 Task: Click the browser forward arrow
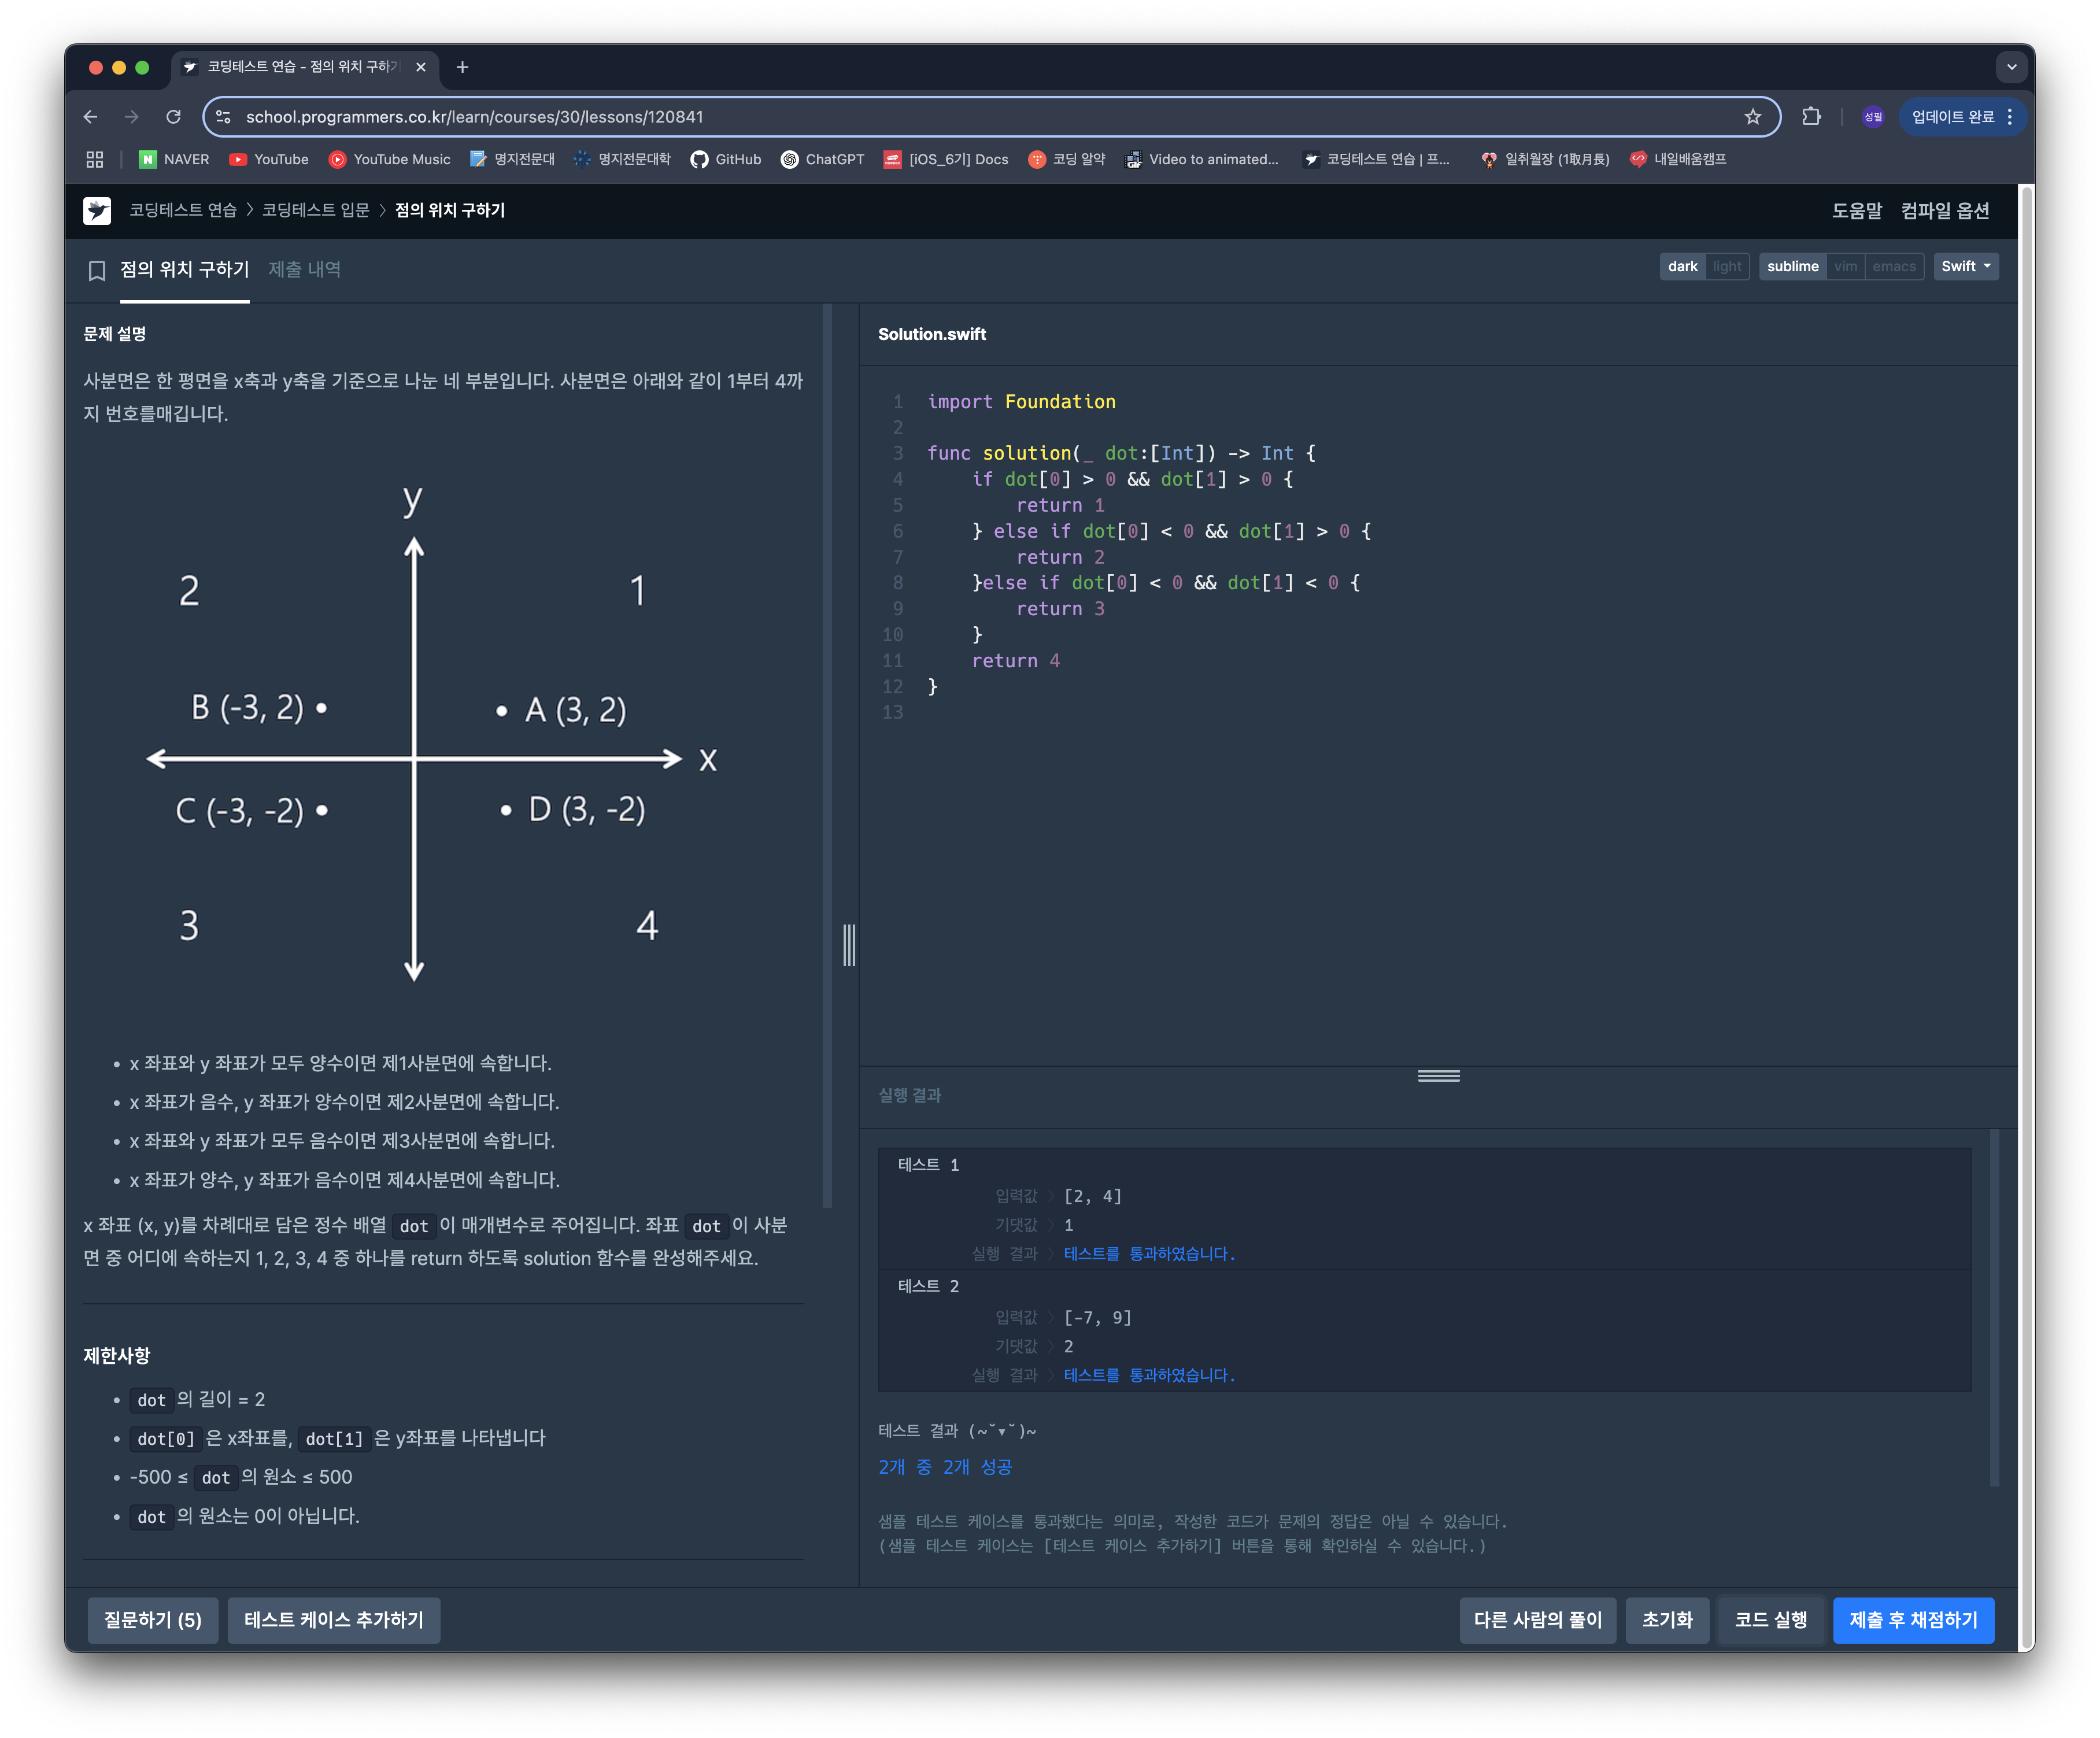pos(132,117)
